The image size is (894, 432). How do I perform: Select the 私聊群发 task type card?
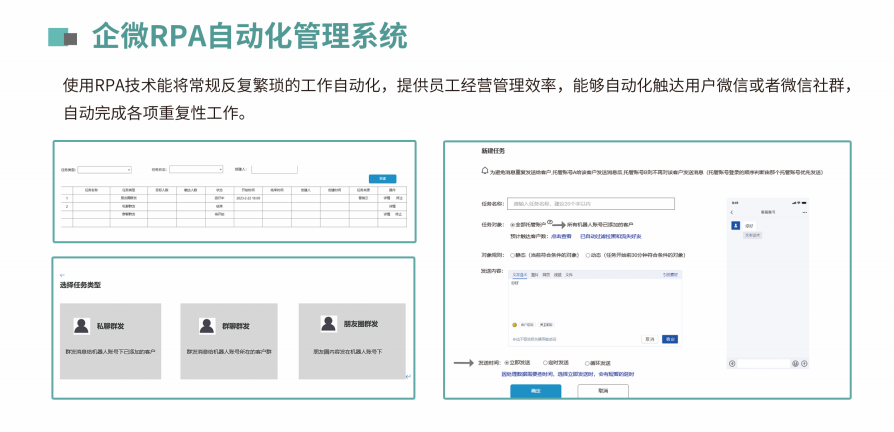click(111, 341)
